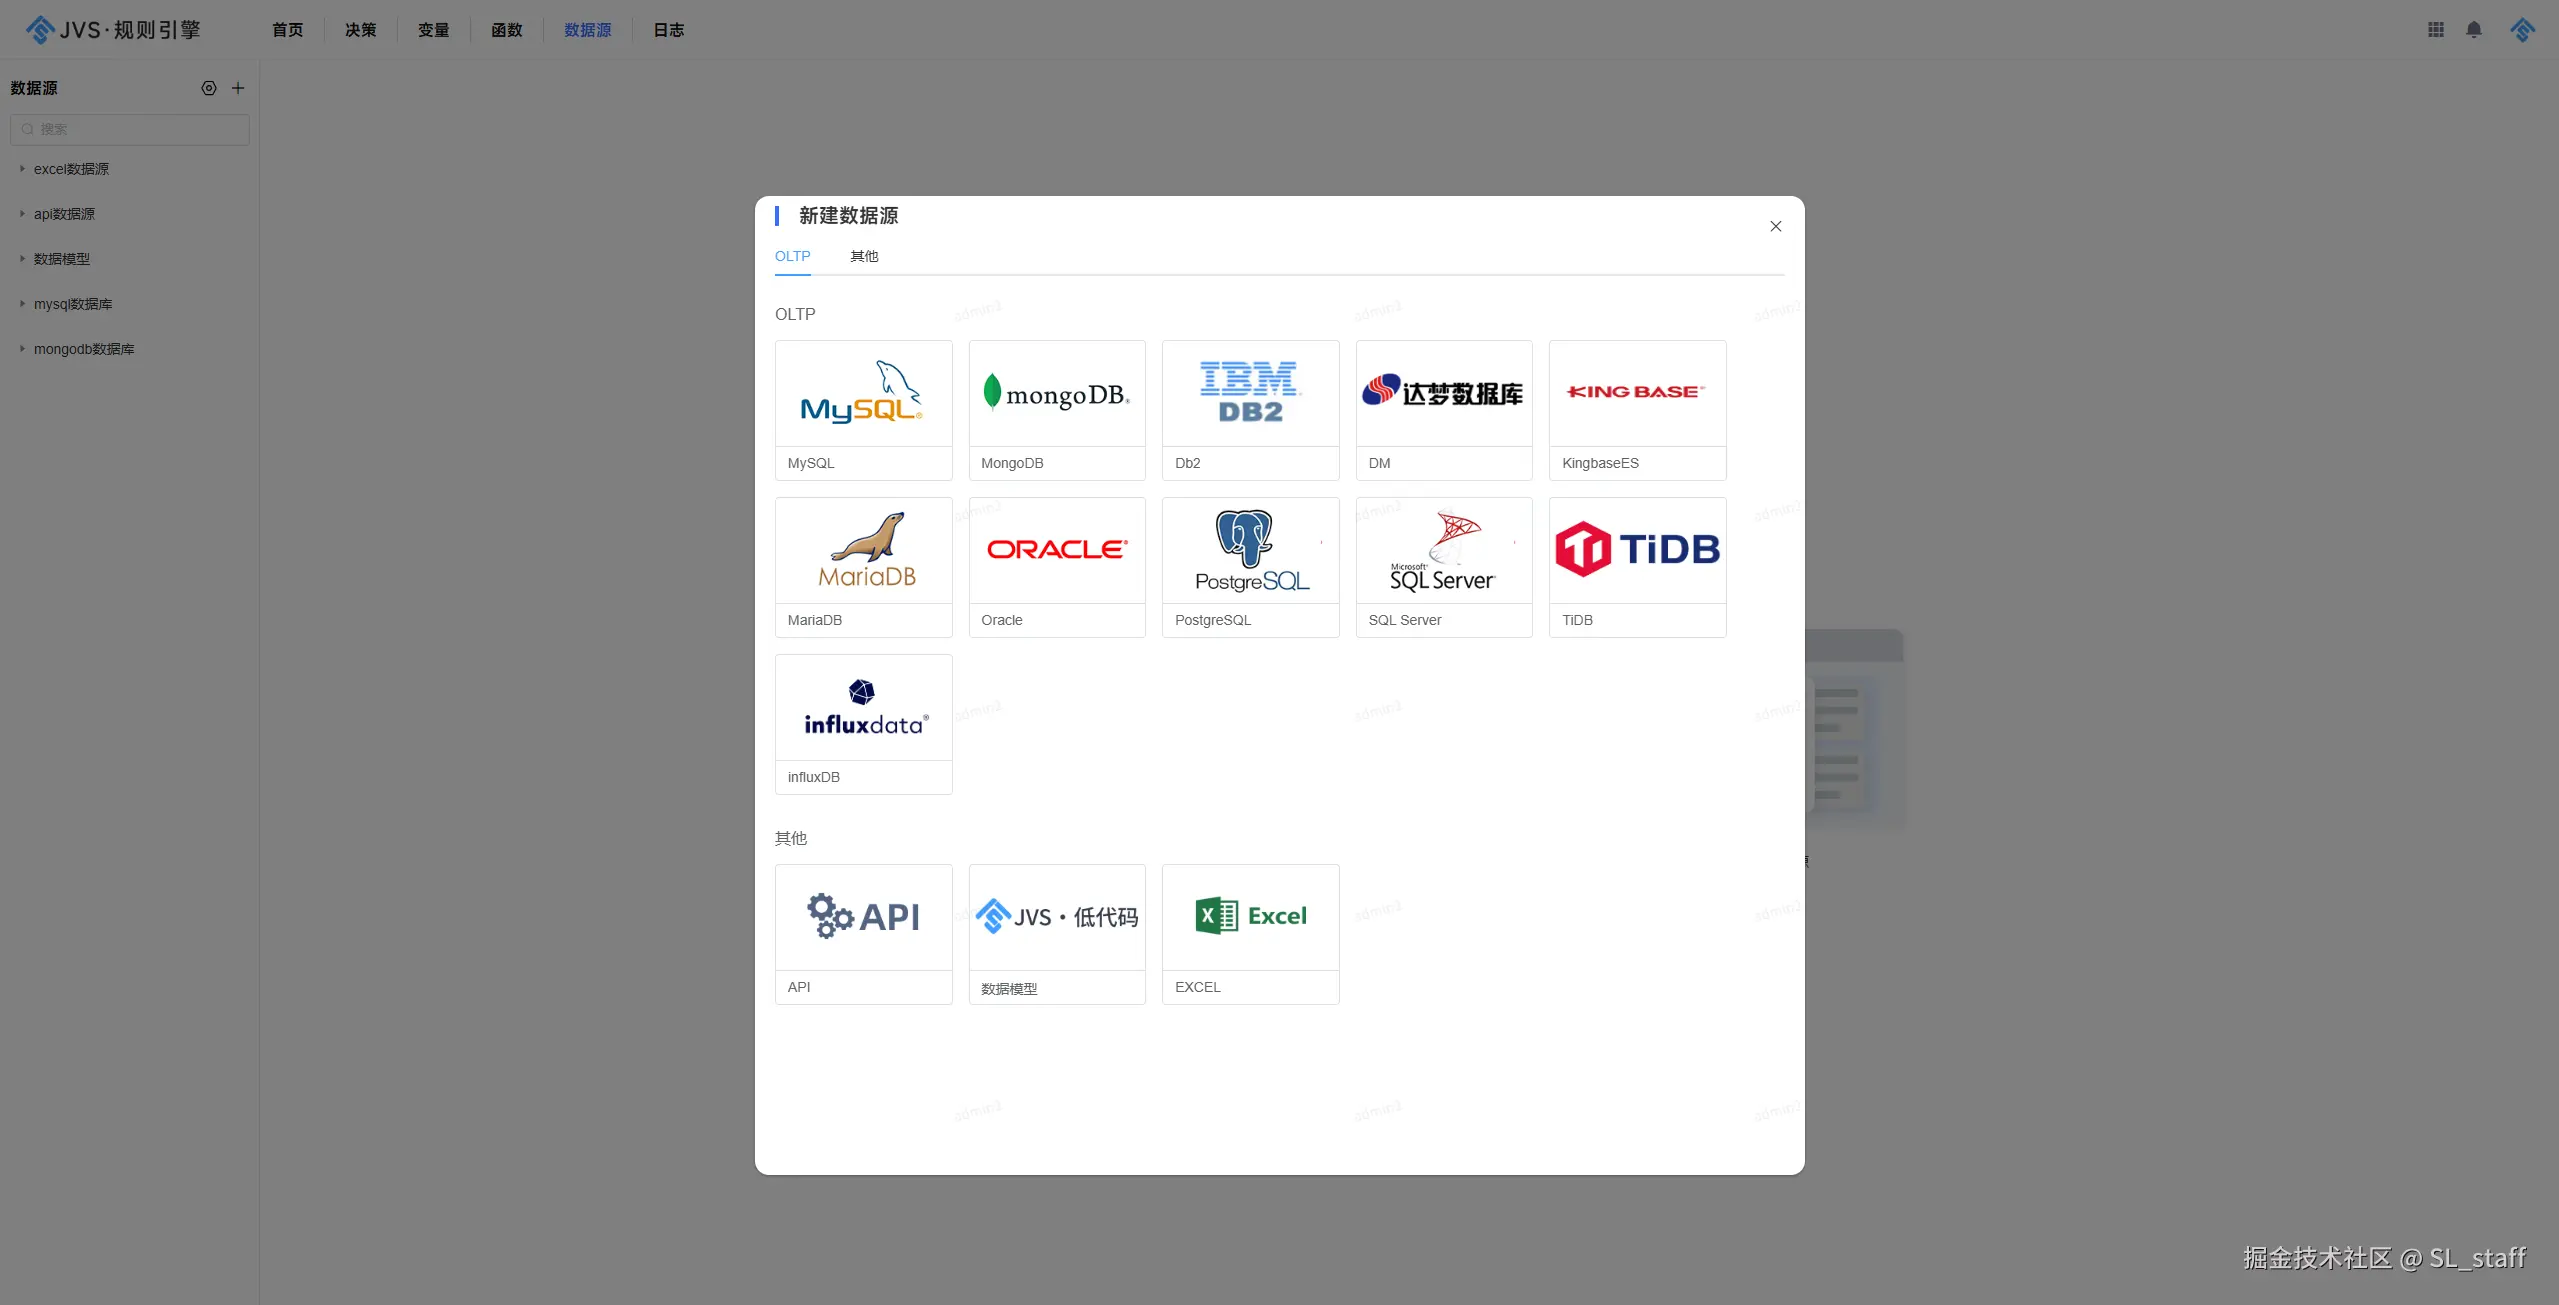Focus the 搜索 input in sidebar

(130, 129)
